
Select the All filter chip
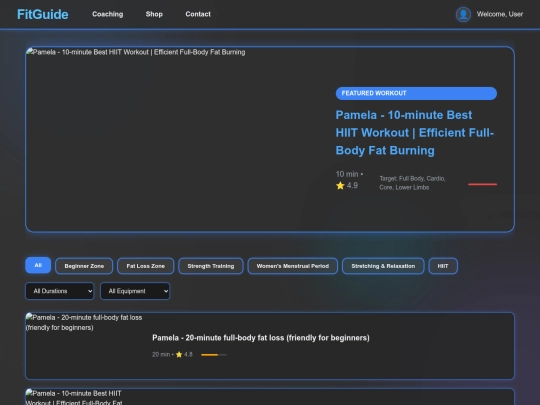tap(38, 265)
